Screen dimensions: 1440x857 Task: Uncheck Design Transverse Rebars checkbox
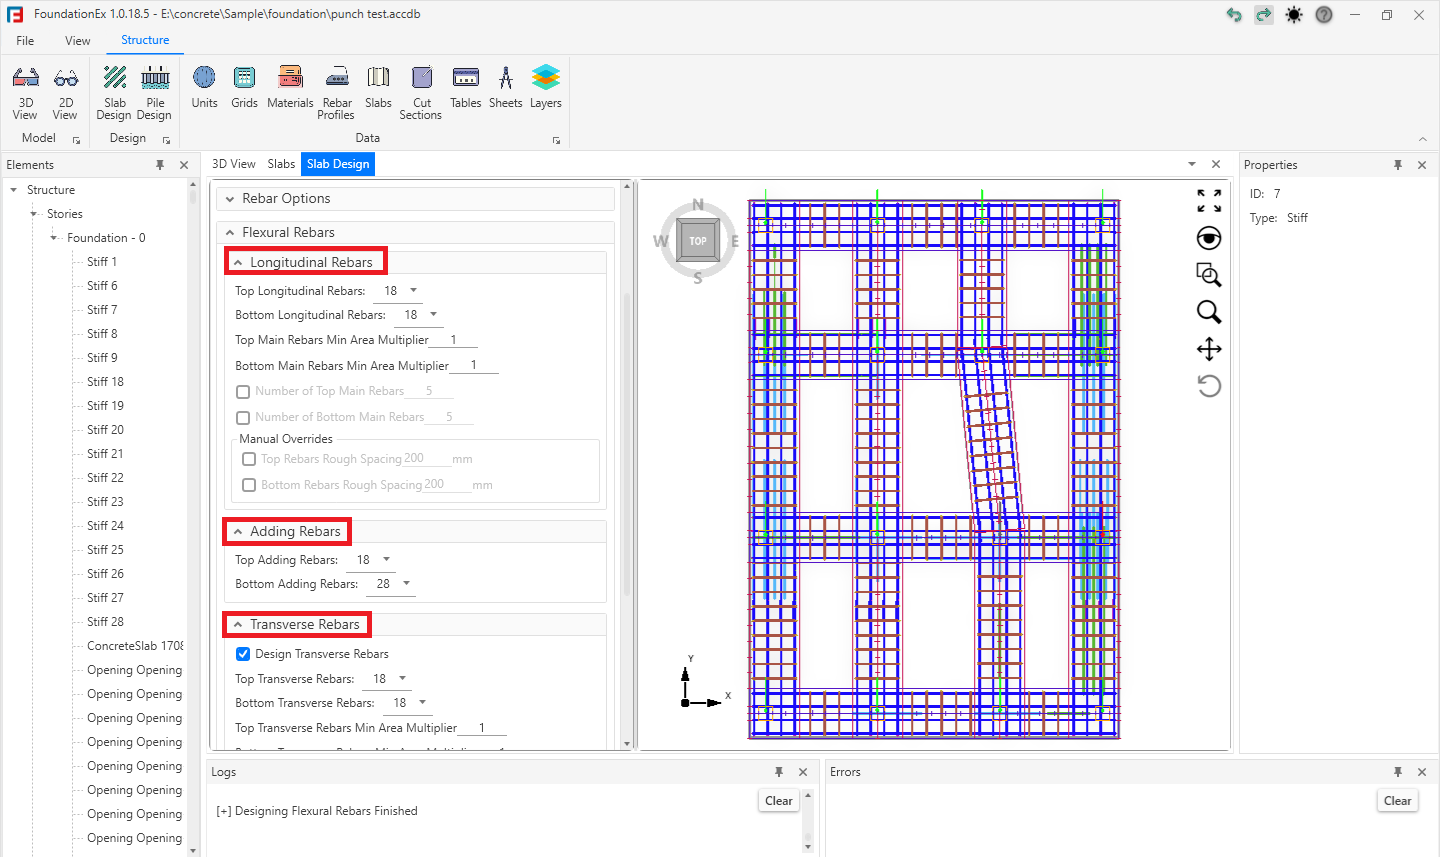[x=243, y=654]
